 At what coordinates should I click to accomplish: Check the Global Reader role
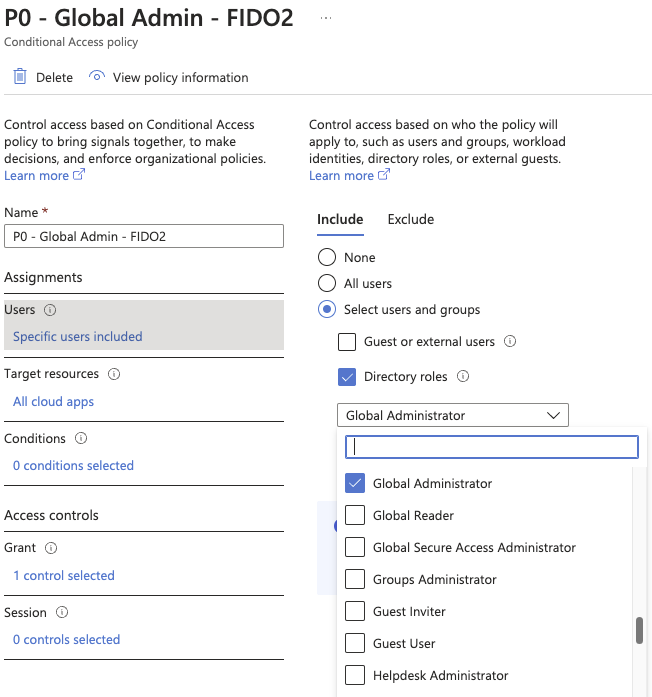pos(355,515)
